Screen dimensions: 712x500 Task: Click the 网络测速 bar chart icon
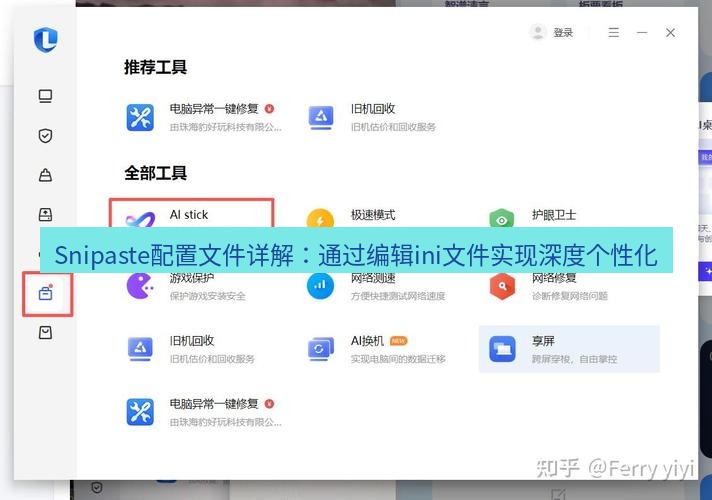321,286
